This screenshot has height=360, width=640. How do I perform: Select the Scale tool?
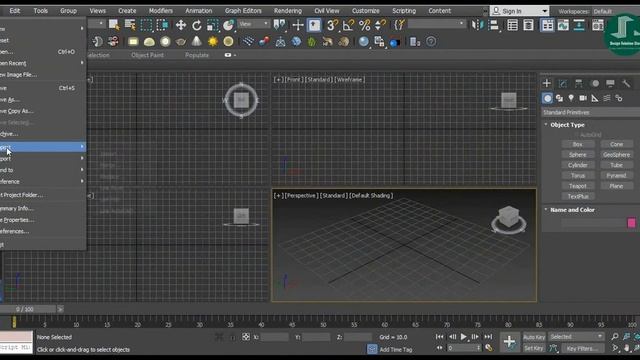(x=213, y=25)
